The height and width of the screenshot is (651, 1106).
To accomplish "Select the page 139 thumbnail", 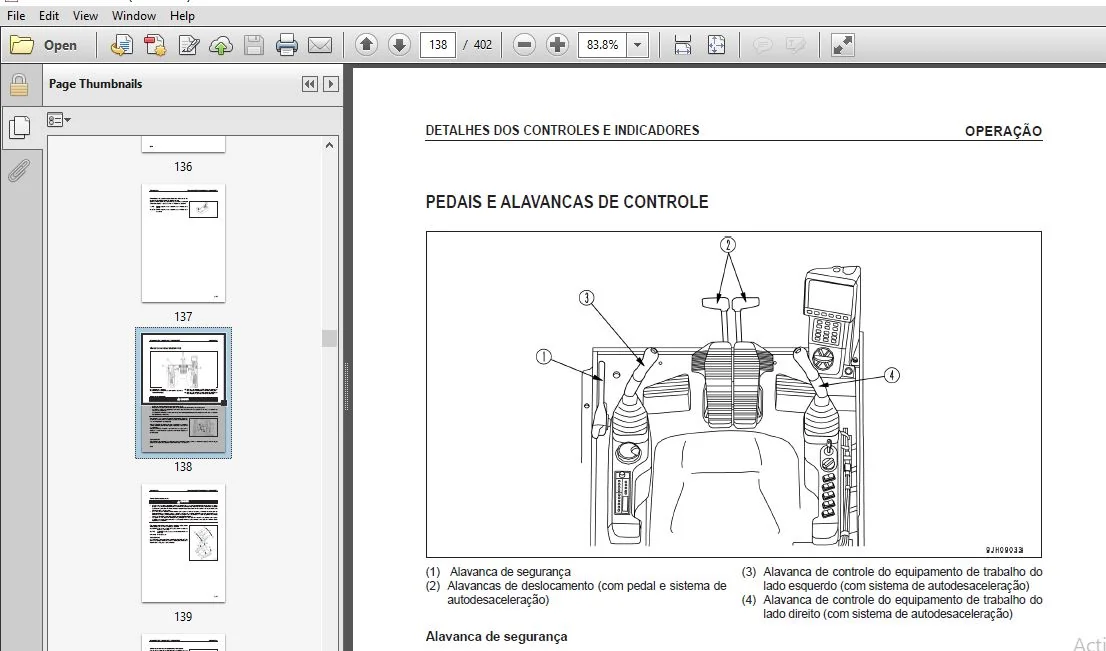I will pyautogui.click(x=183, y=543).
